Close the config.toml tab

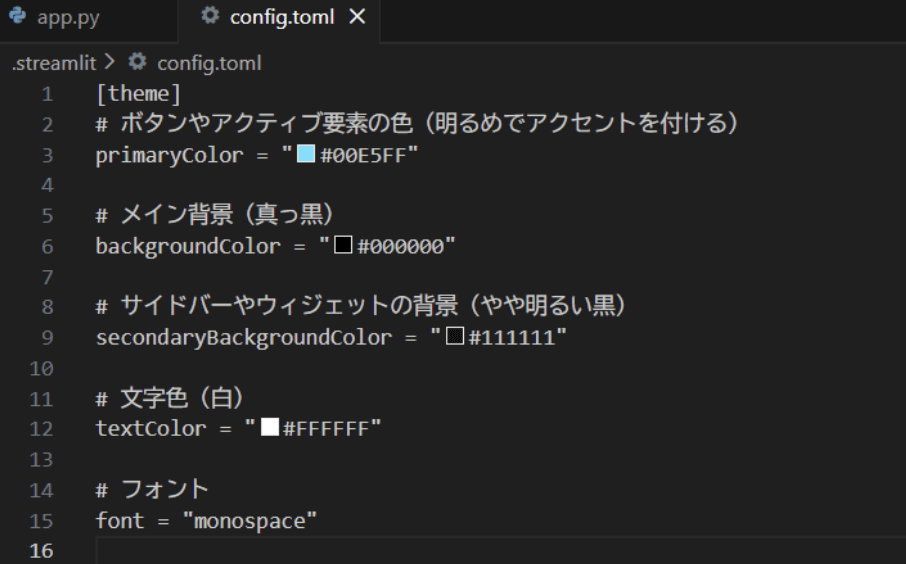[x=358, y=17]
